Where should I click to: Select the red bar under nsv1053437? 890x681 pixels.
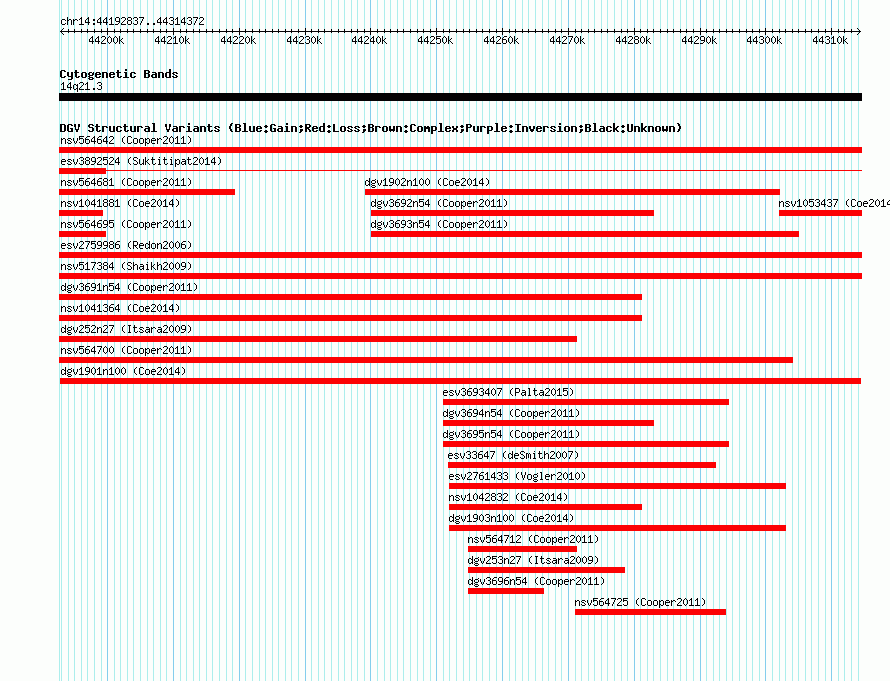[x=820, y=213]
